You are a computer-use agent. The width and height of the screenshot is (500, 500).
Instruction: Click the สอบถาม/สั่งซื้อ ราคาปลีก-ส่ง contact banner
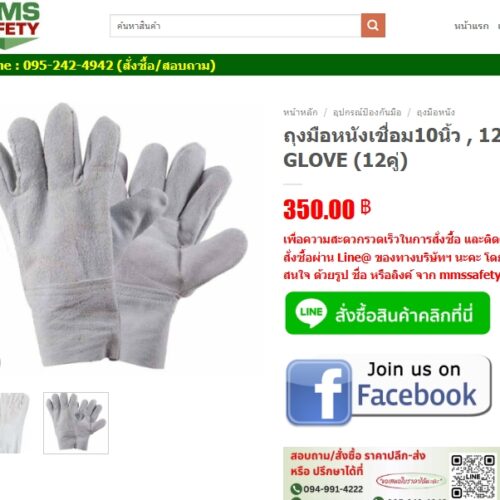click(391, 473)
